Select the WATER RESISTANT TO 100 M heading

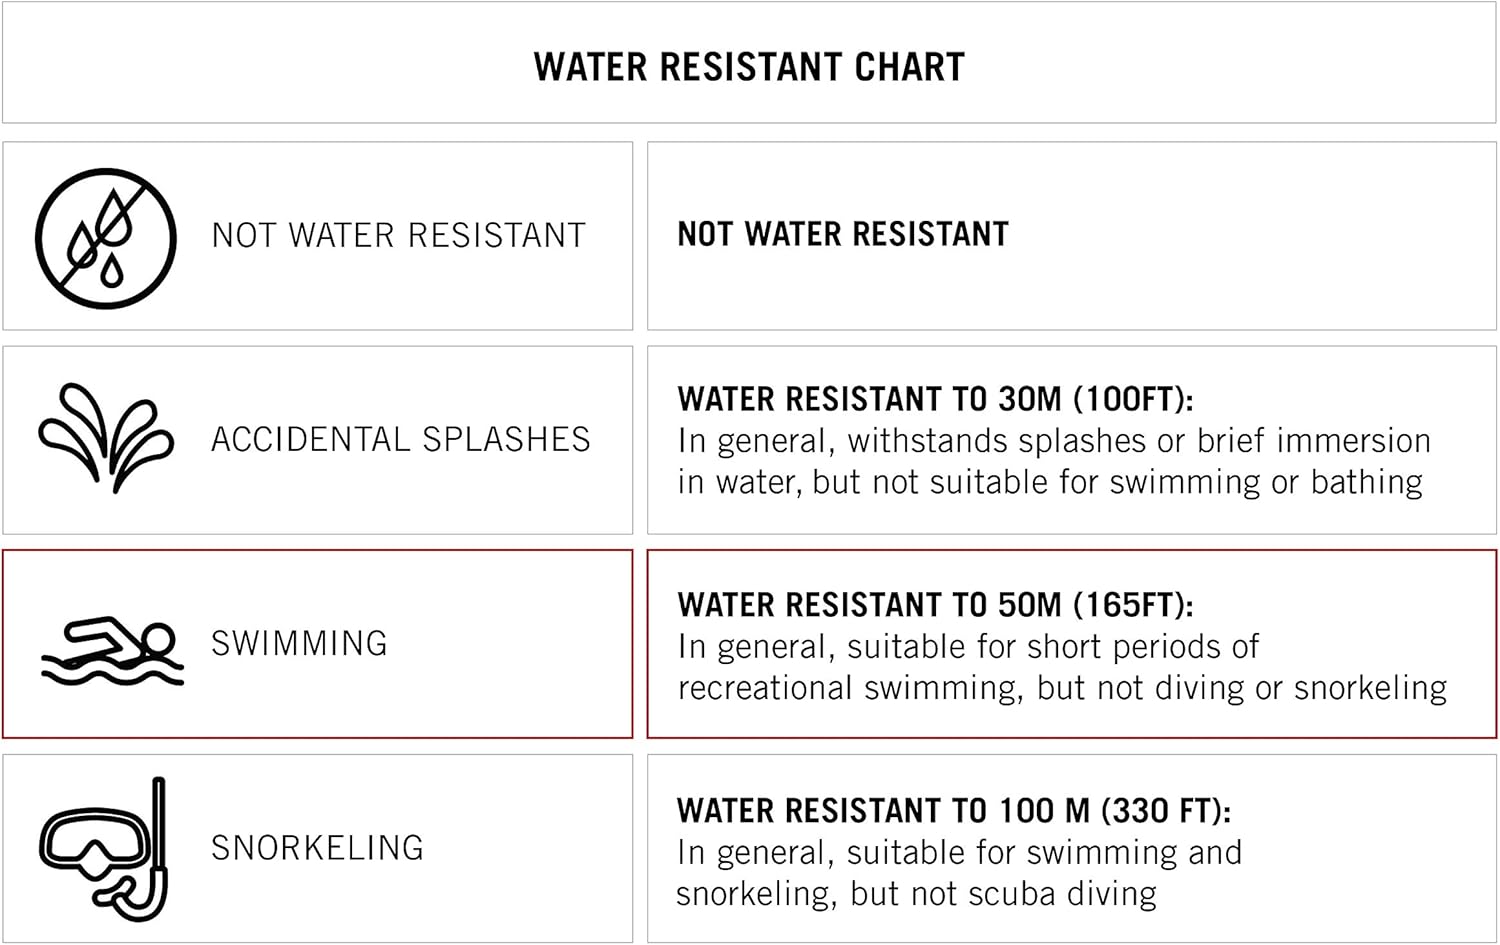pyautogui.click(x=953, y=810)
